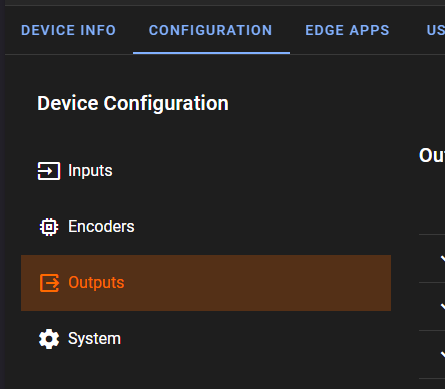Expand the first output row chevron
This screenshot has width=445, height=389.
point(443,259)
